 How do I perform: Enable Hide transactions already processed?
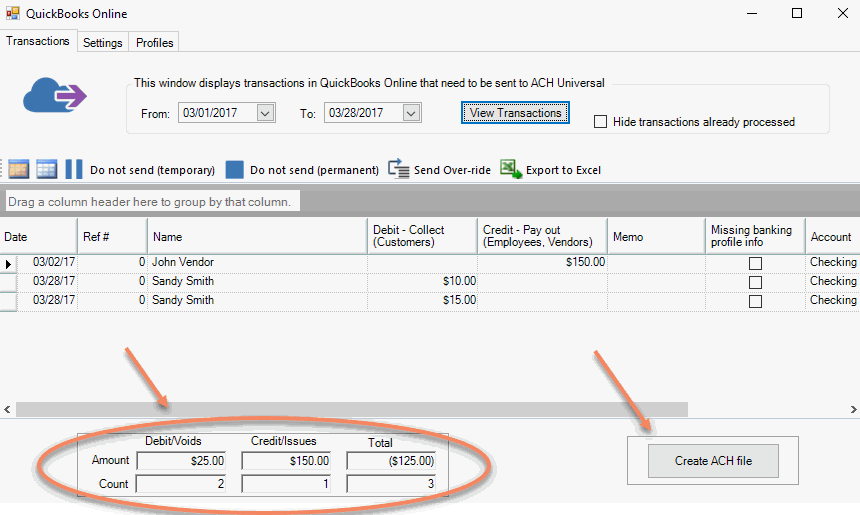(x=601, y=122)
